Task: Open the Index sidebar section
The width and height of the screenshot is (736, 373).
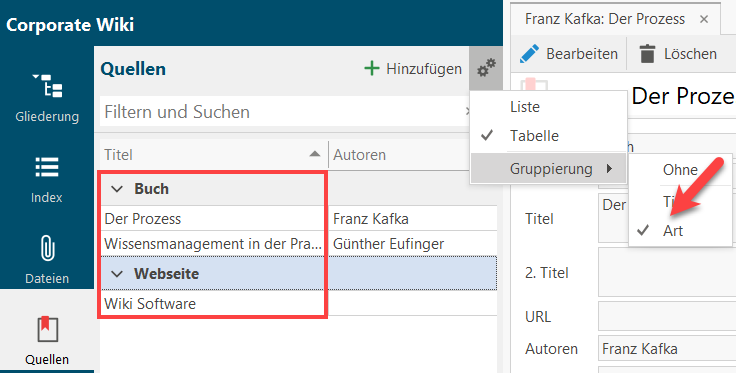Action: 47,180
